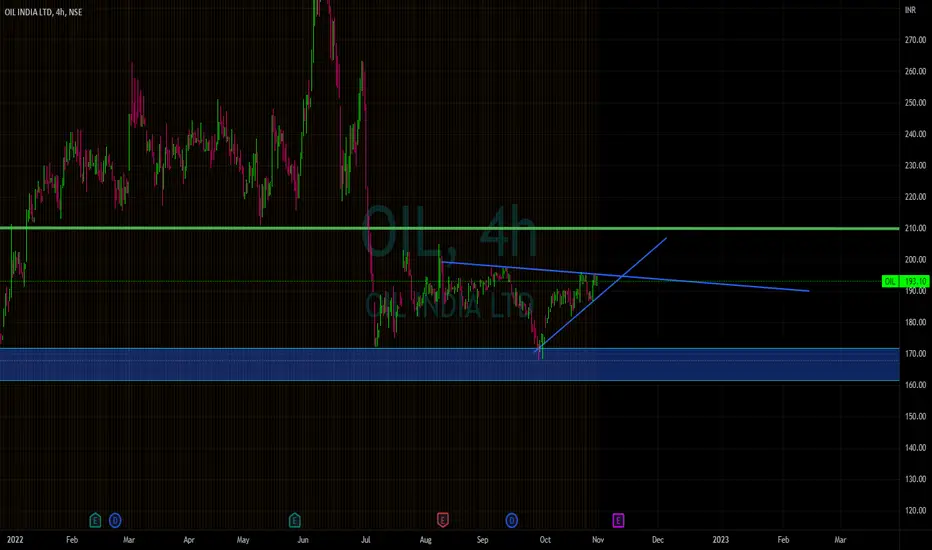This screenshot has width=932, height=550.
Task: Click the INR currency label
Action: (911, 10)
